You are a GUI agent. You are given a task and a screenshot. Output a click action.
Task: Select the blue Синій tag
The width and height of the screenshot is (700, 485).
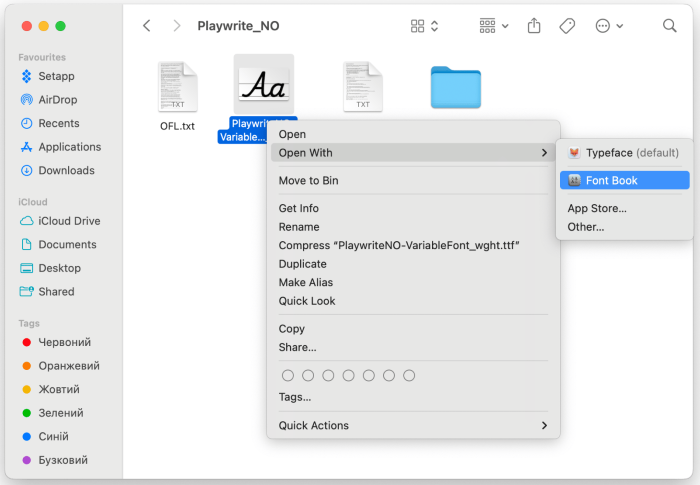coord(45,436)
